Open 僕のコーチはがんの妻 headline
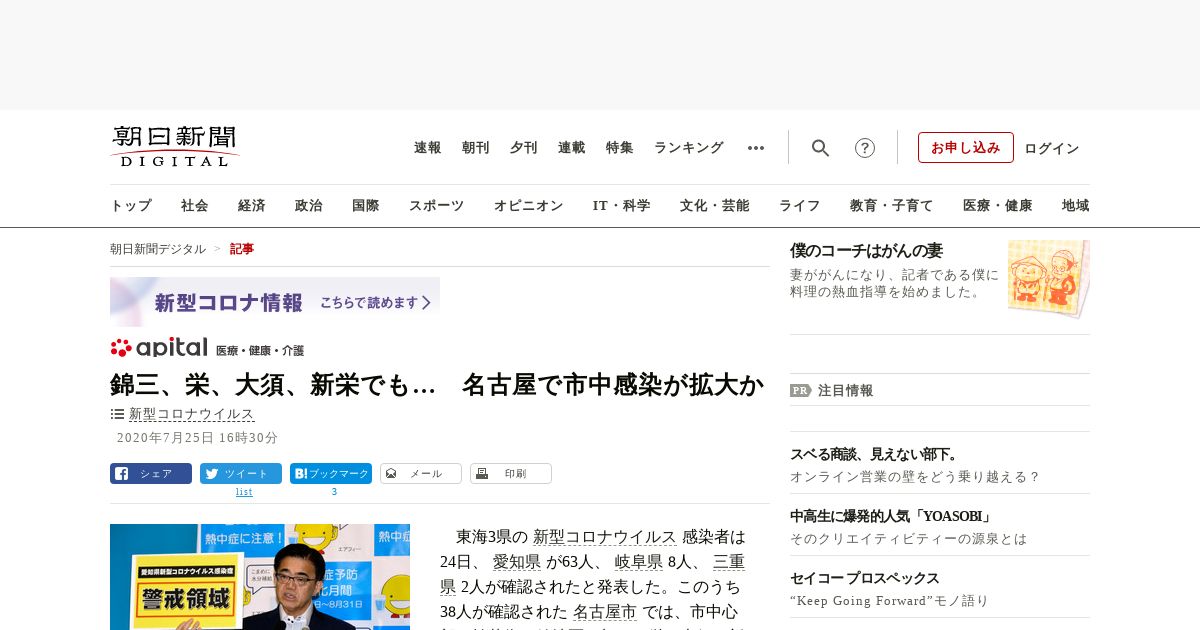The width and height of the screenshot is (1200, 630). [866, 251]
